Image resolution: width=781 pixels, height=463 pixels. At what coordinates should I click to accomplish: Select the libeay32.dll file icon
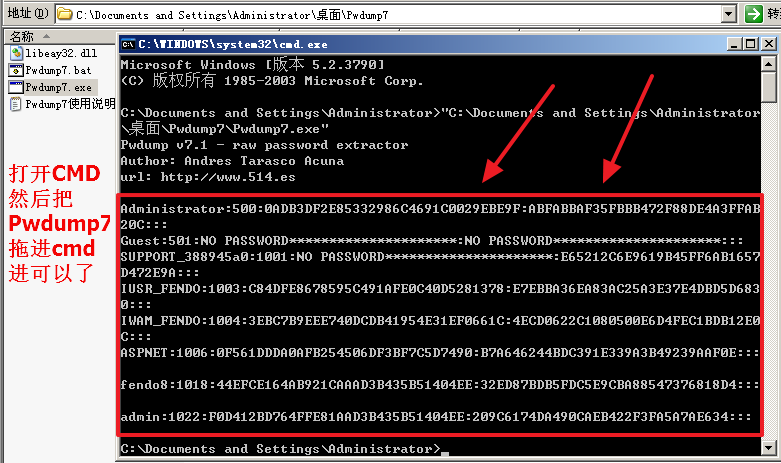coord(16,53)
